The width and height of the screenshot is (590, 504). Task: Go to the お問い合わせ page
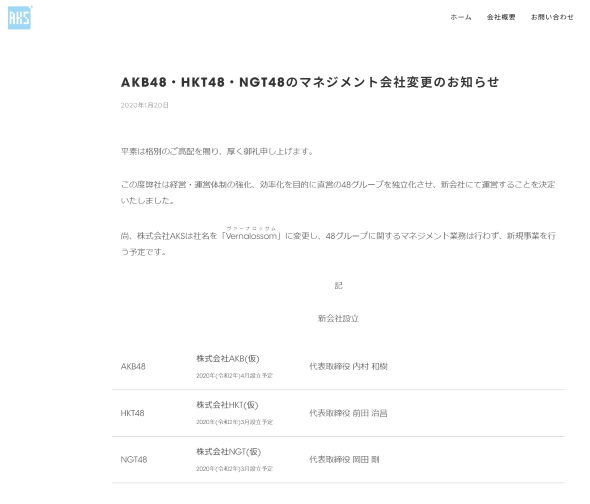coord(552,17)
